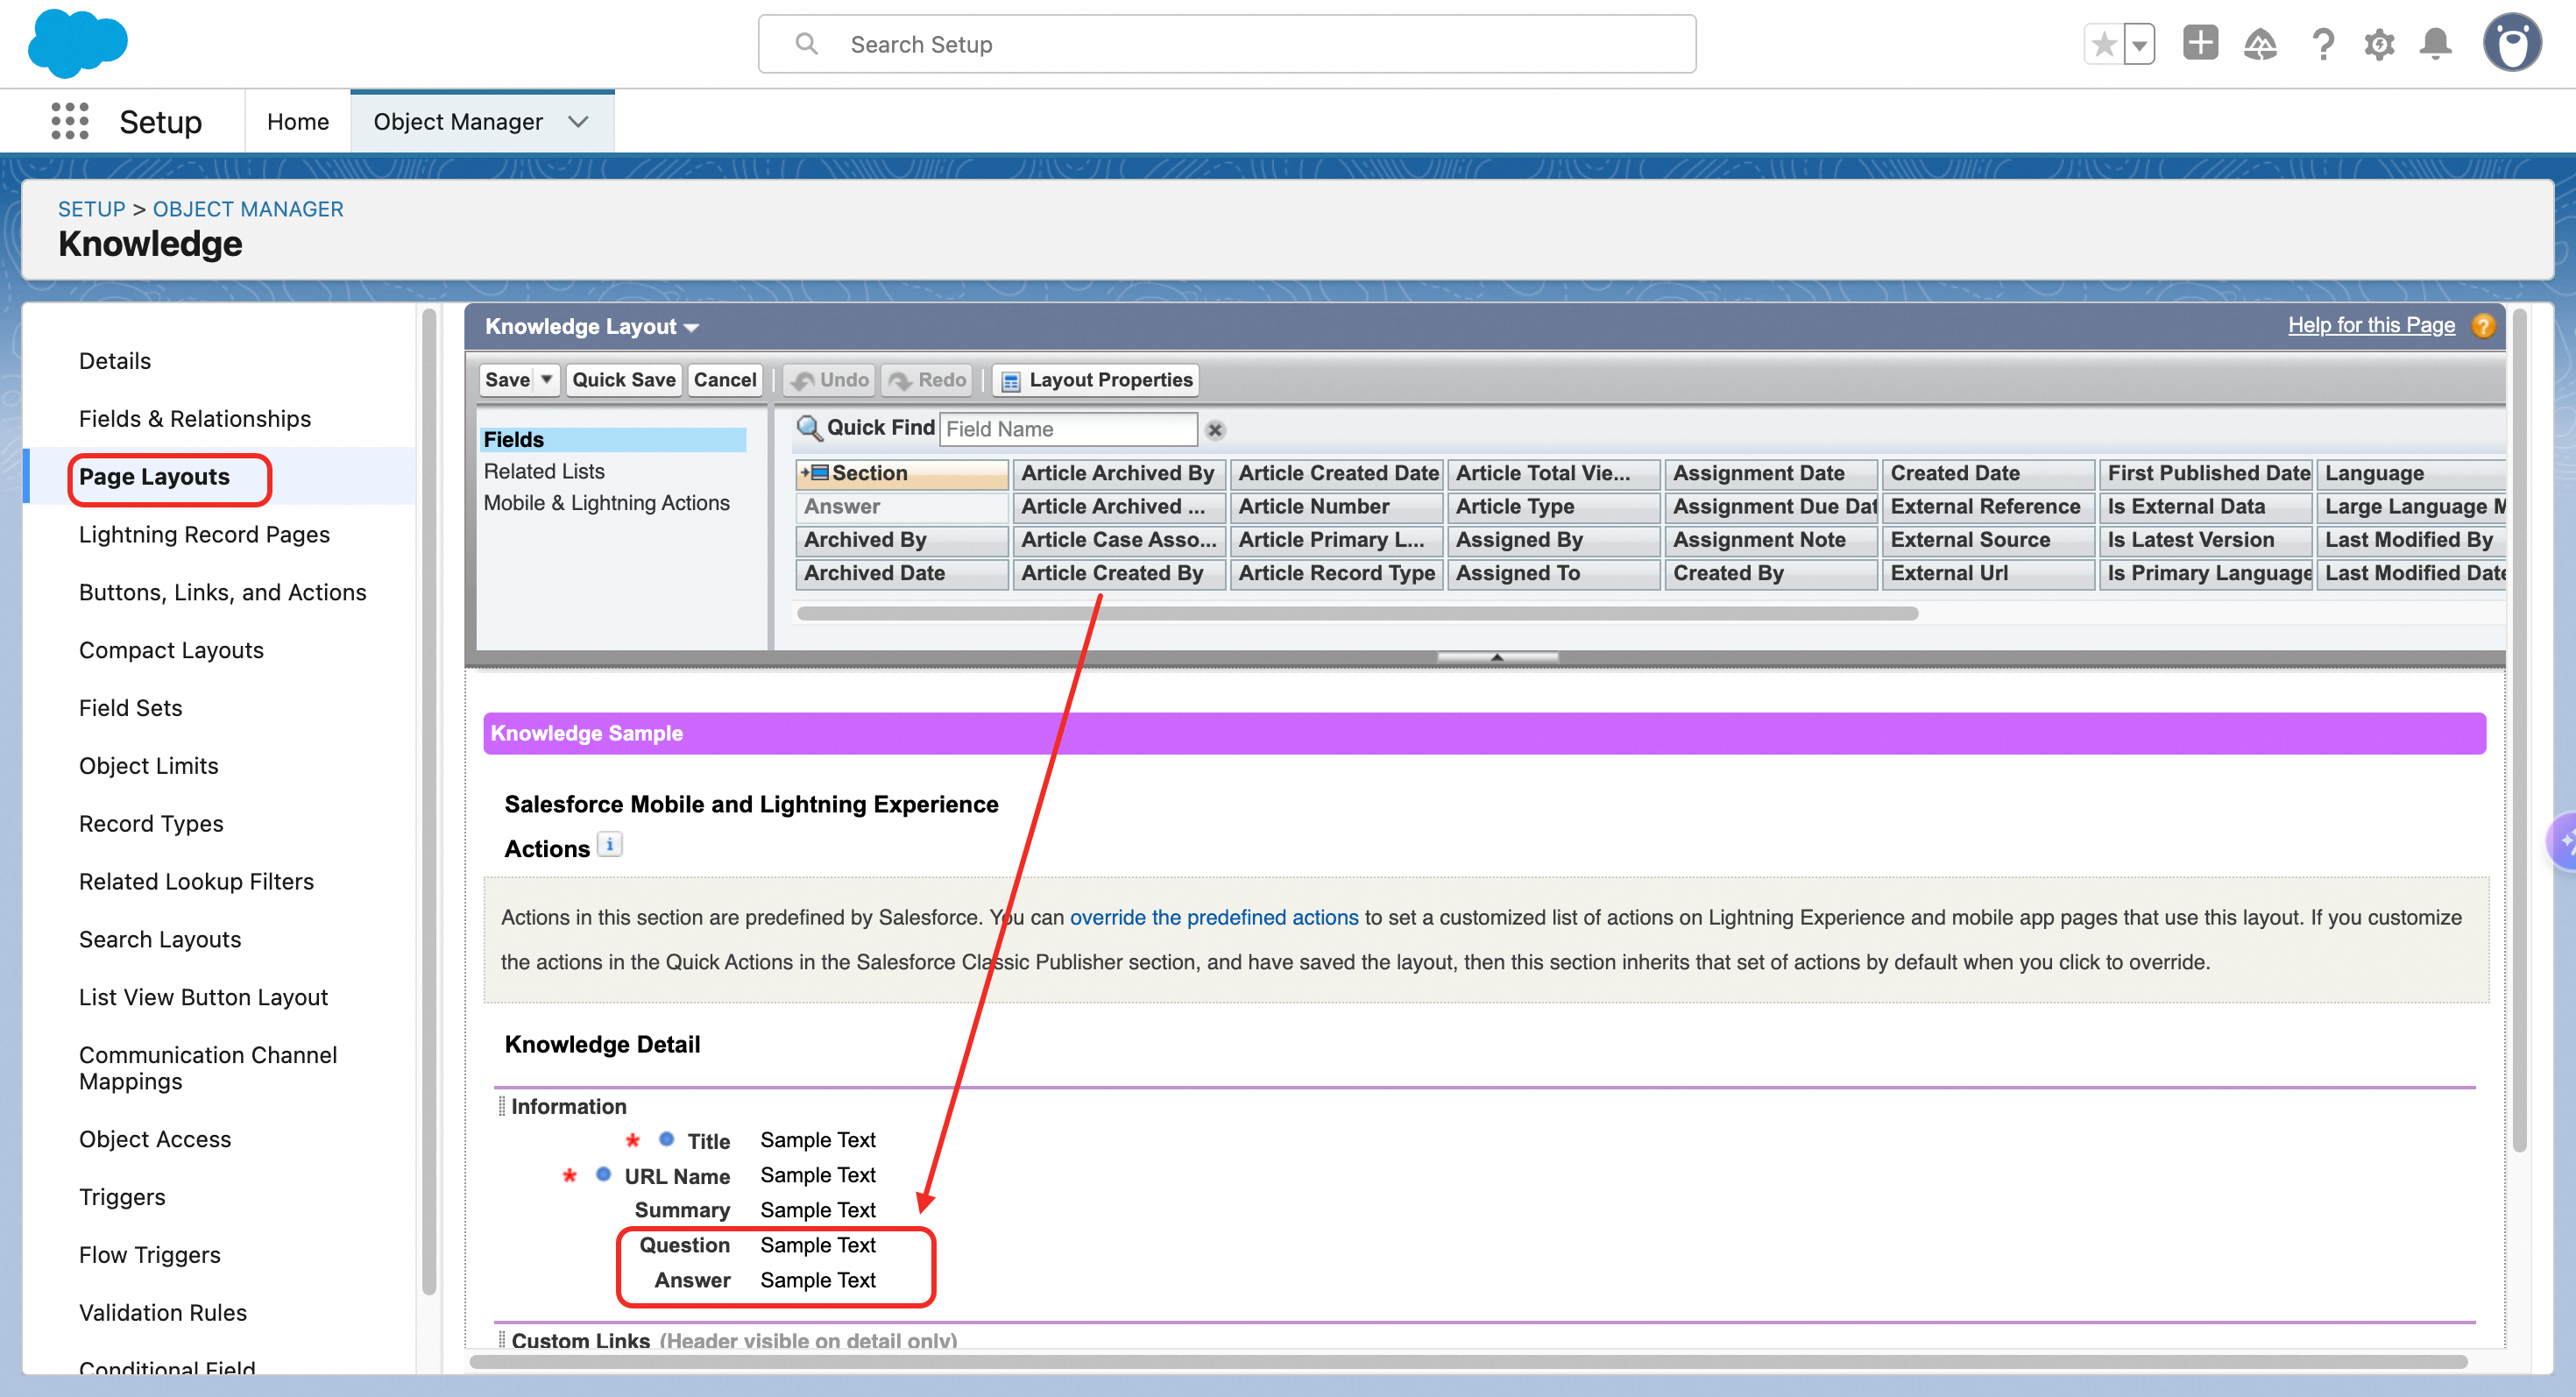Open Buttons, Links, and Actions
Image resolution: width=2576 pixels, height=1397 pixels.
(x=223, y=593)
